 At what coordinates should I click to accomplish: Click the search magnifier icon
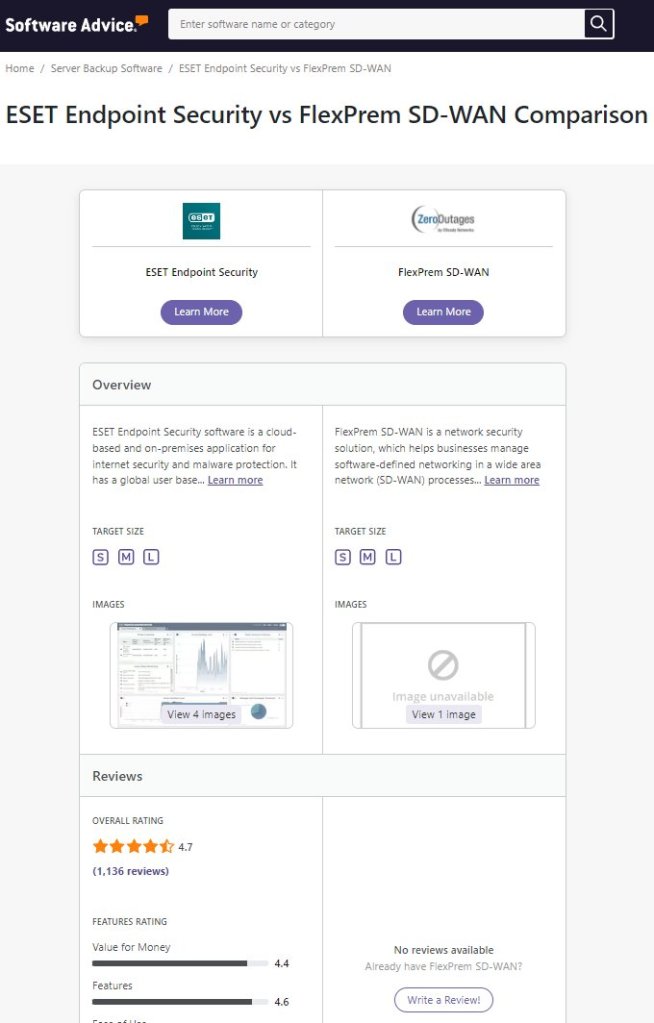[x=598, y=24]
